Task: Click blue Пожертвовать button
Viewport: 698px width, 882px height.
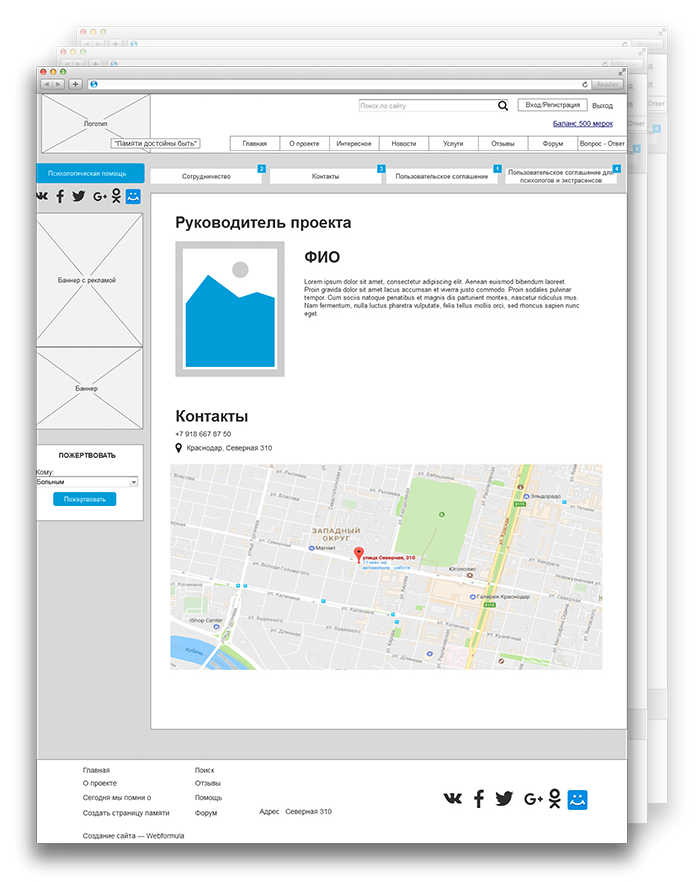Action: [85, 499]
